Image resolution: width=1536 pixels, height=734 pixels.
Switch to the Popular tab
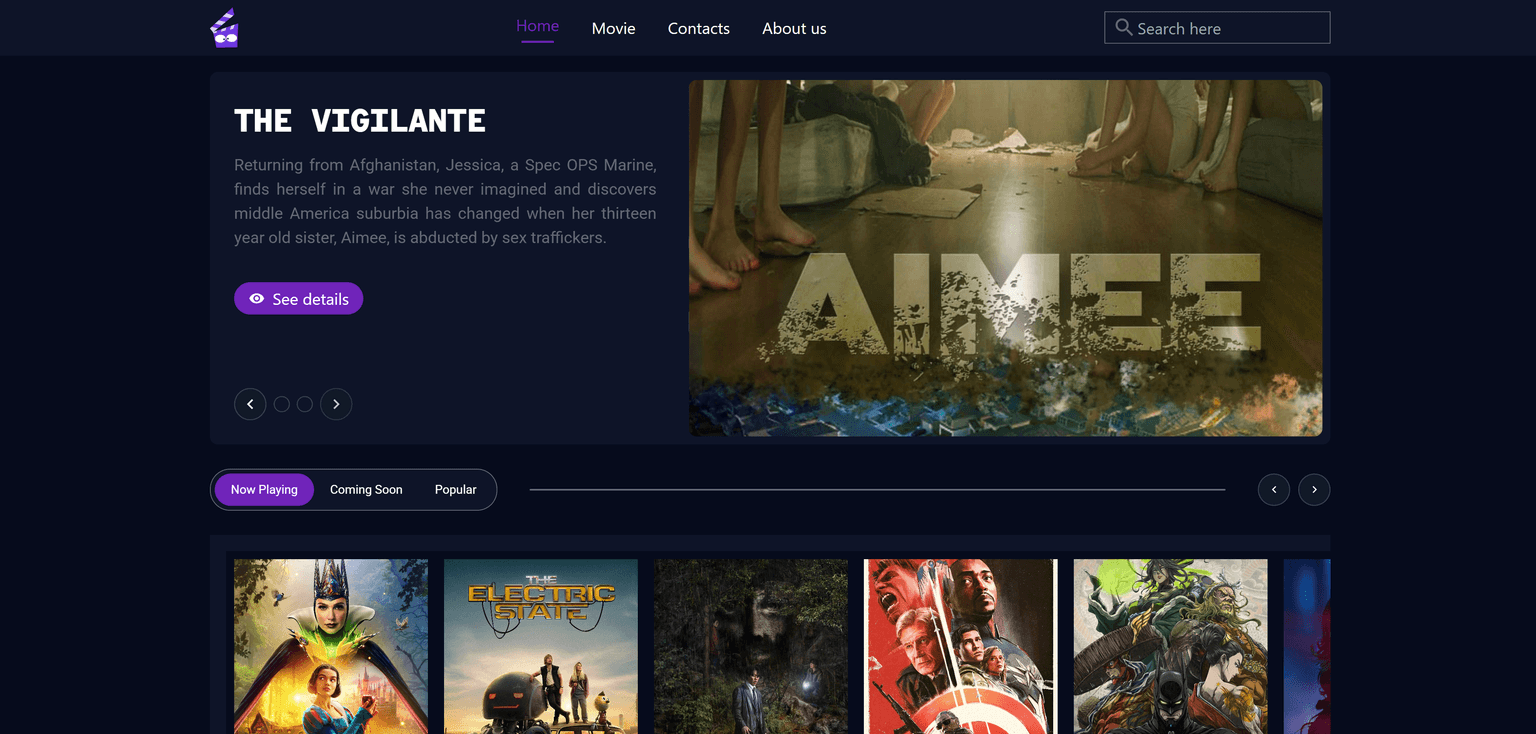(455, 490)
